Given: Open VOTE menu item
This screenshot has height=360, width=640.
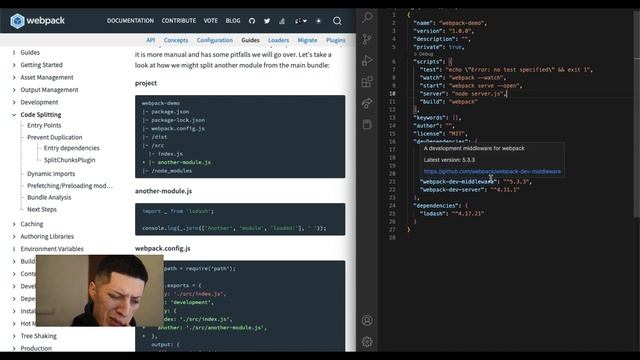Looking at the screenshot, I should pyautogui.click(x=211, y=21).
